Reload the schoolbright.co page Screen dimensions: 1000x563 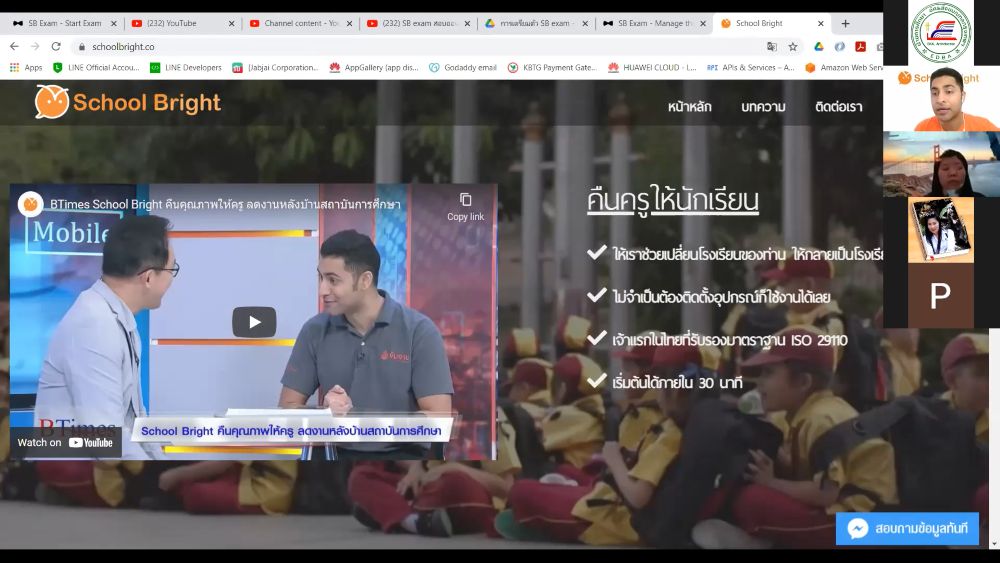pyautogui.click(x=56, y=47)
